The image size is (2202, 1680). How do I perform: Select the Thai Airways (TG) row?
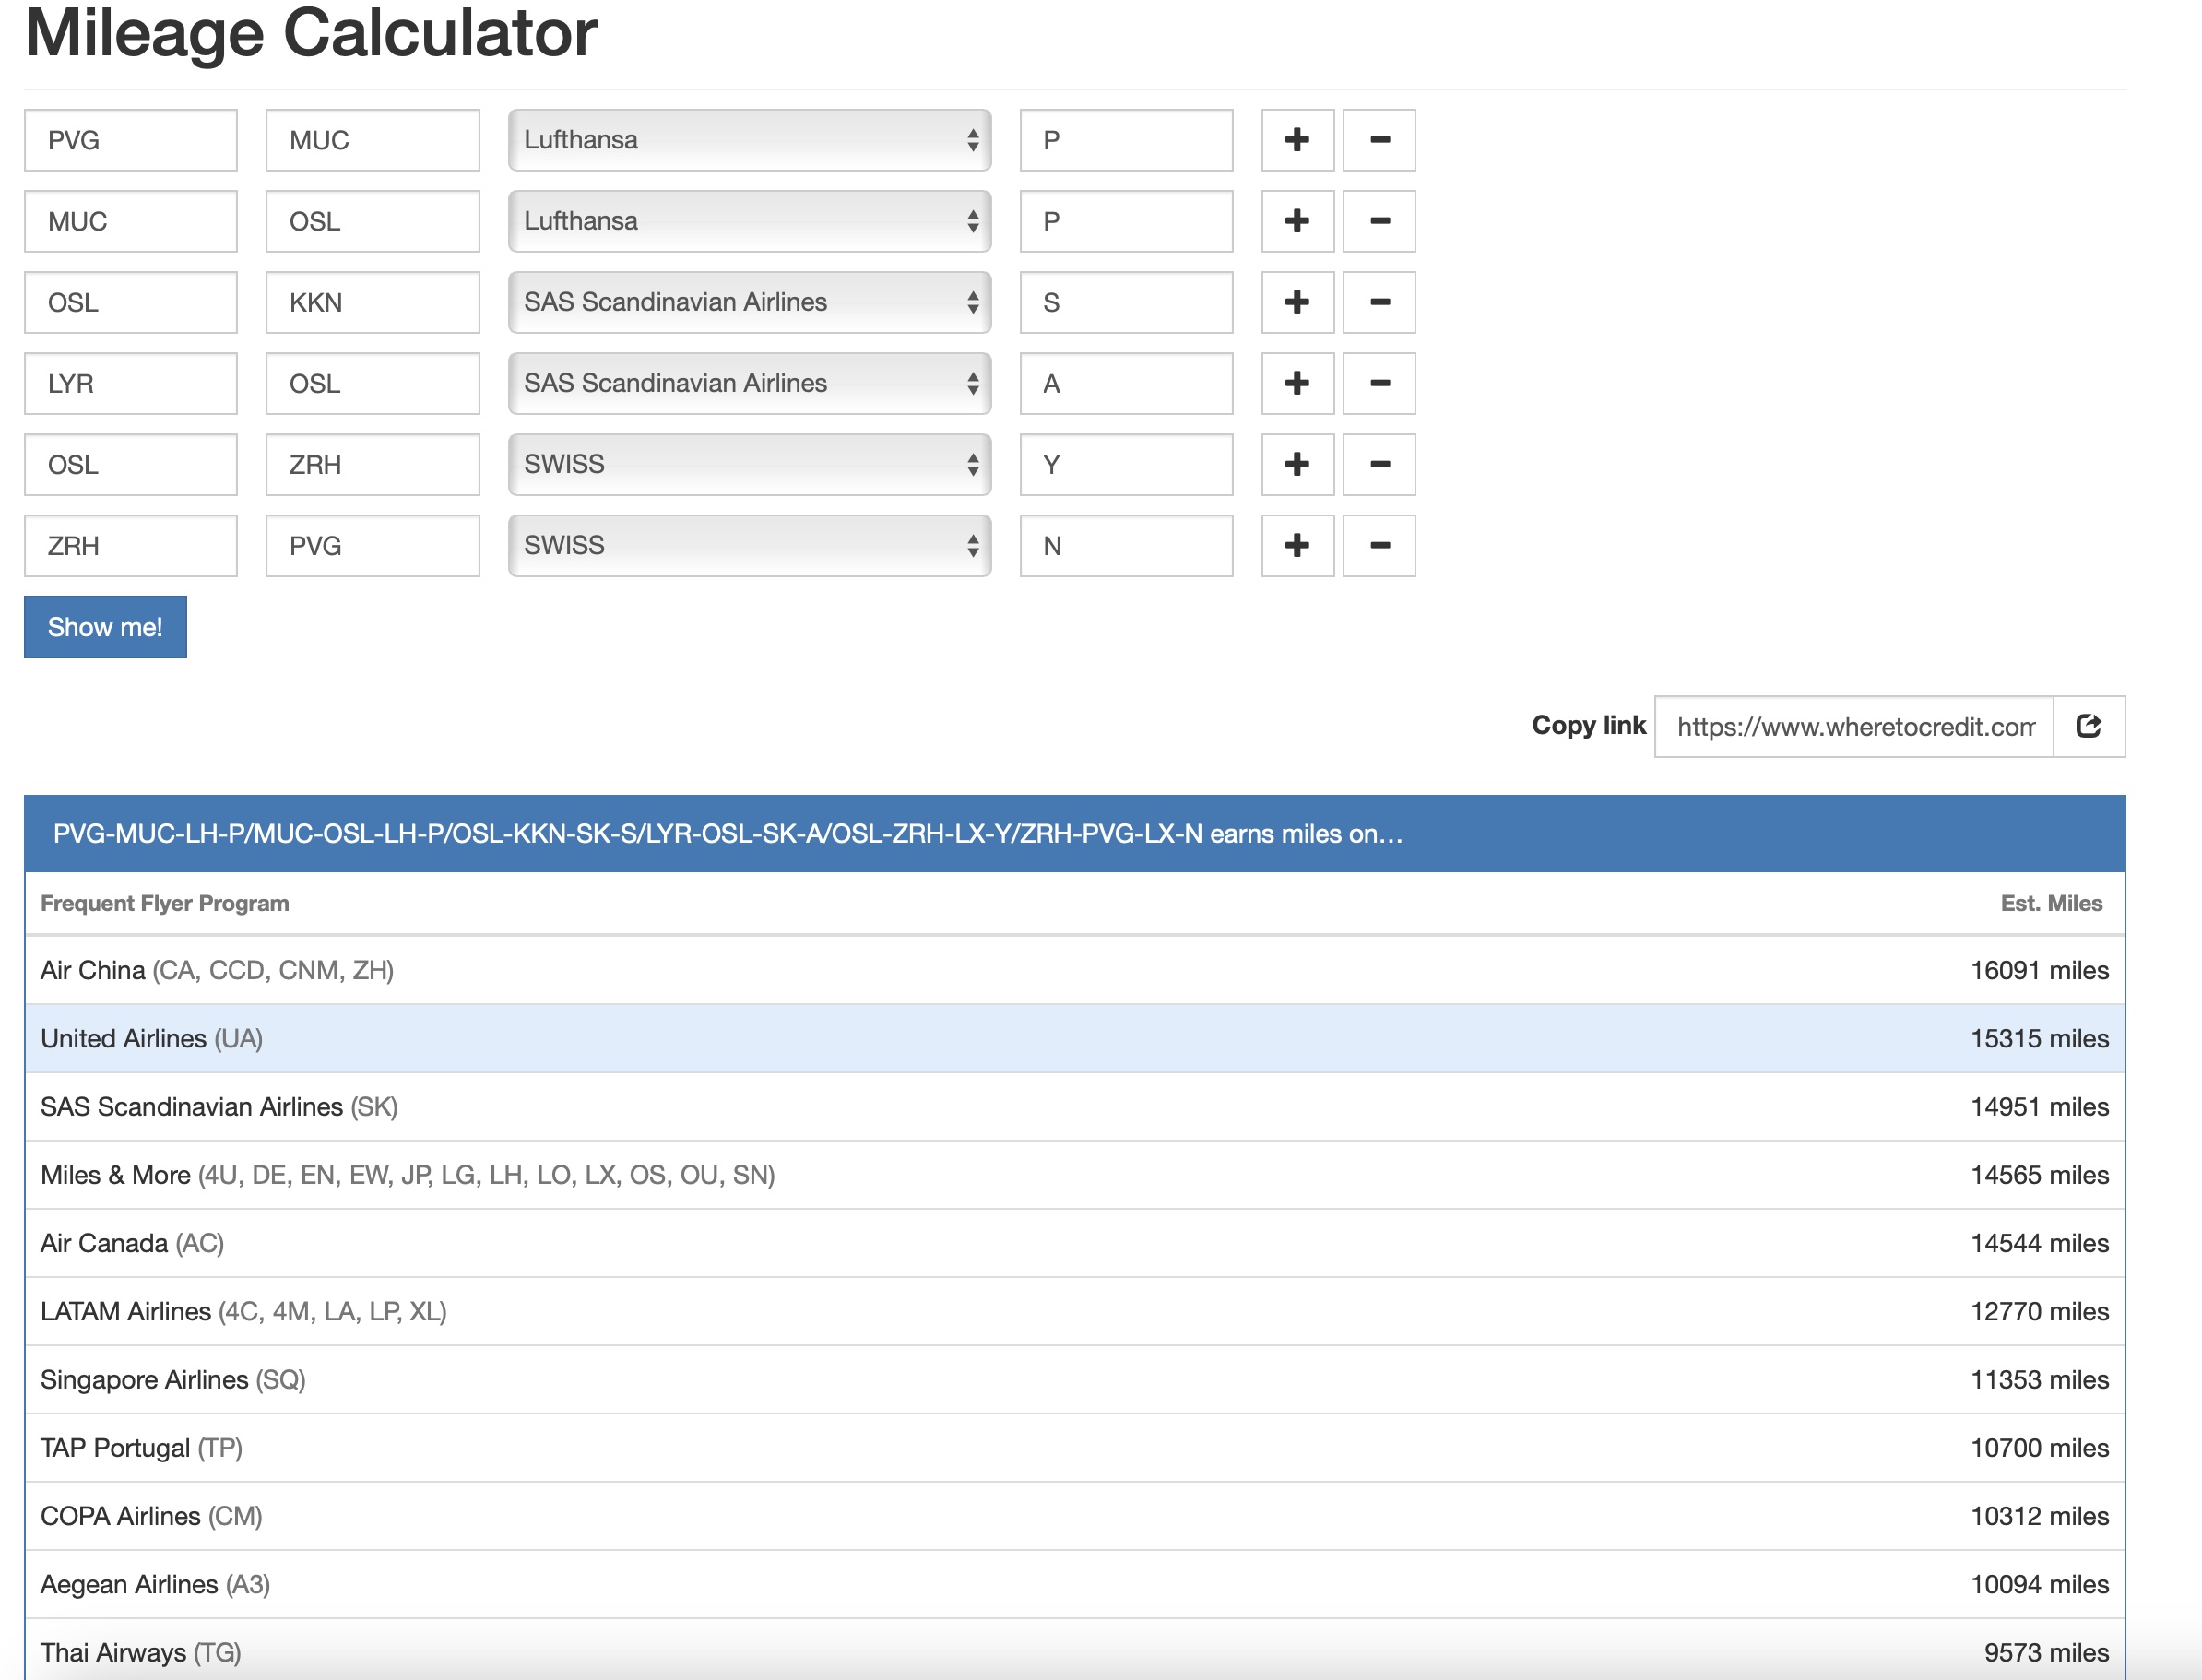coord(1075,1650)
